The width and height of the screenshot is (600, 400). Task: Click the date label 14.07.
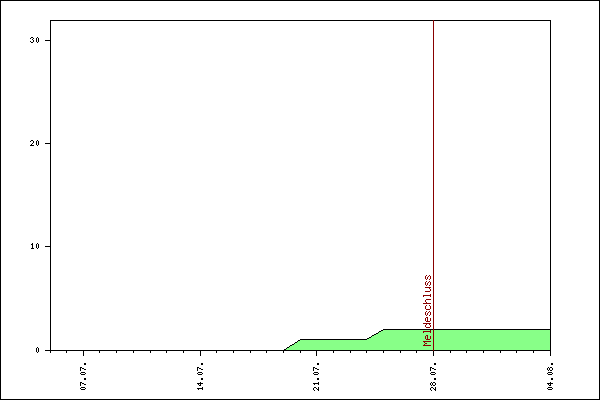200,376
